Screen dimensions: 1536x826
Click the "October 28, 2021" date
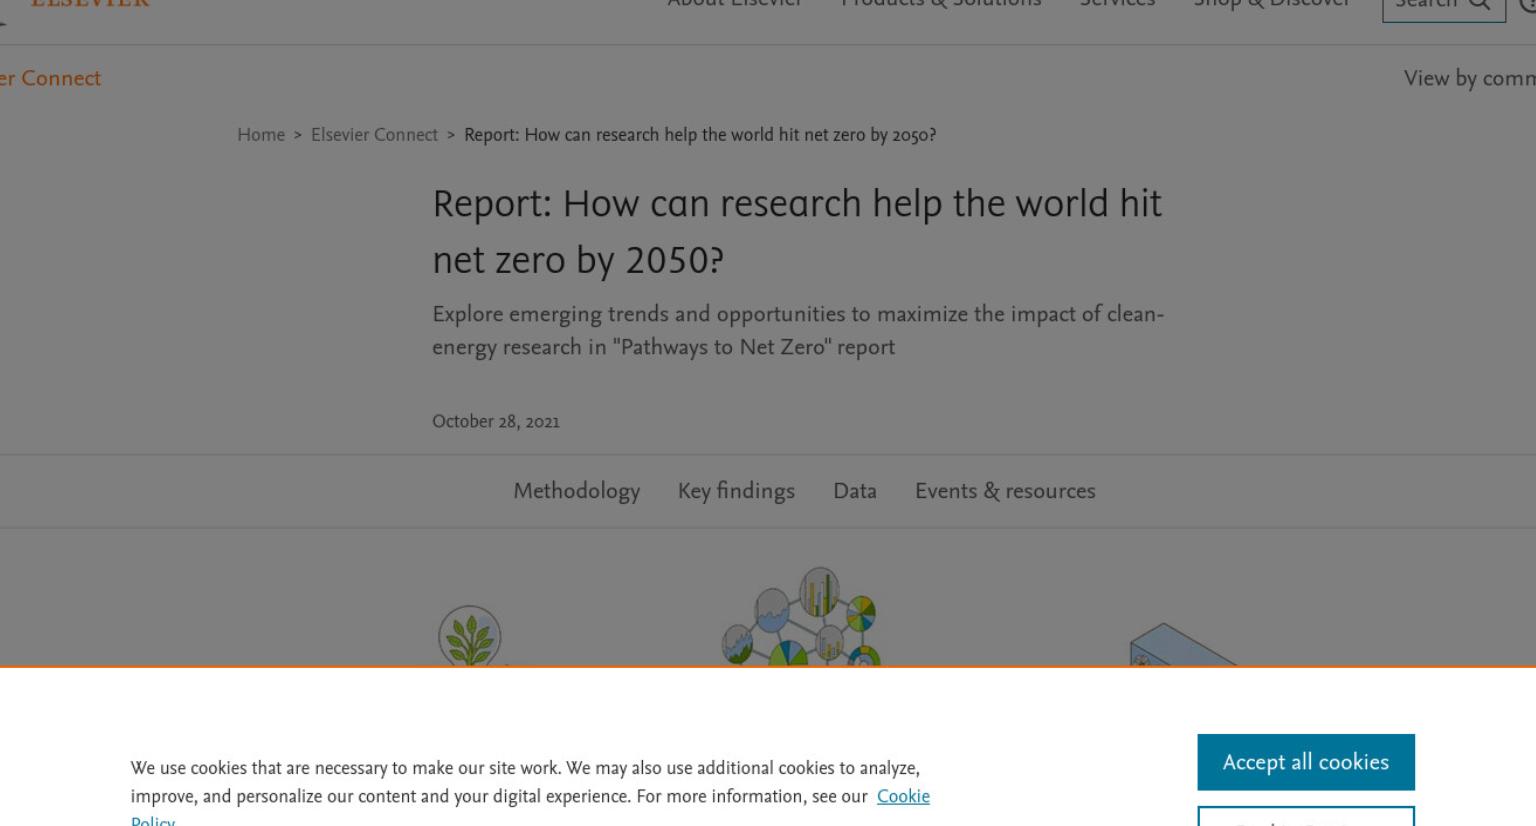coord(496,422)
